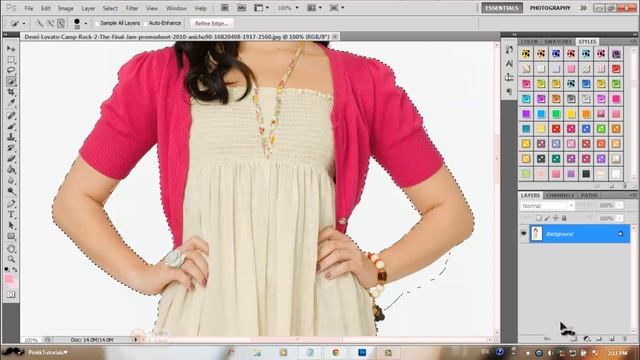Image resolution: width=640 pixels, height=360 pixels.
Task: Toggle Quick Mask mode
Action: coord(11,294)
